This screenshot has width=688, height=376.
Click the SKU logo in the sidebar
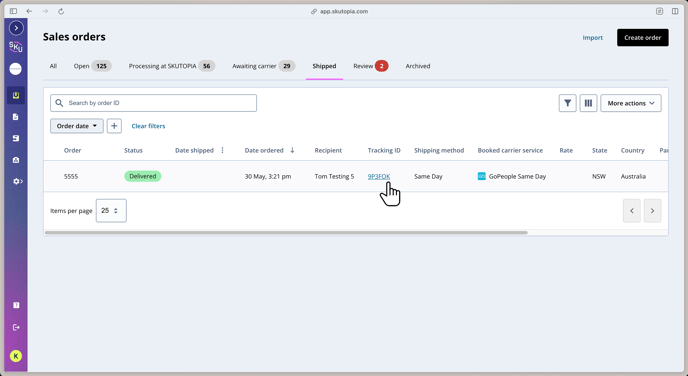tap(16, 47)
